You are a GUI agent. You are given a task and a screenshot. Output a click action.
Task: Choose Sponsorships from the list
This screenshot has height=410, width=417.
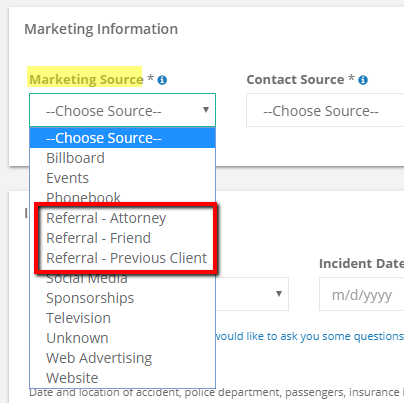coord(123,298)
